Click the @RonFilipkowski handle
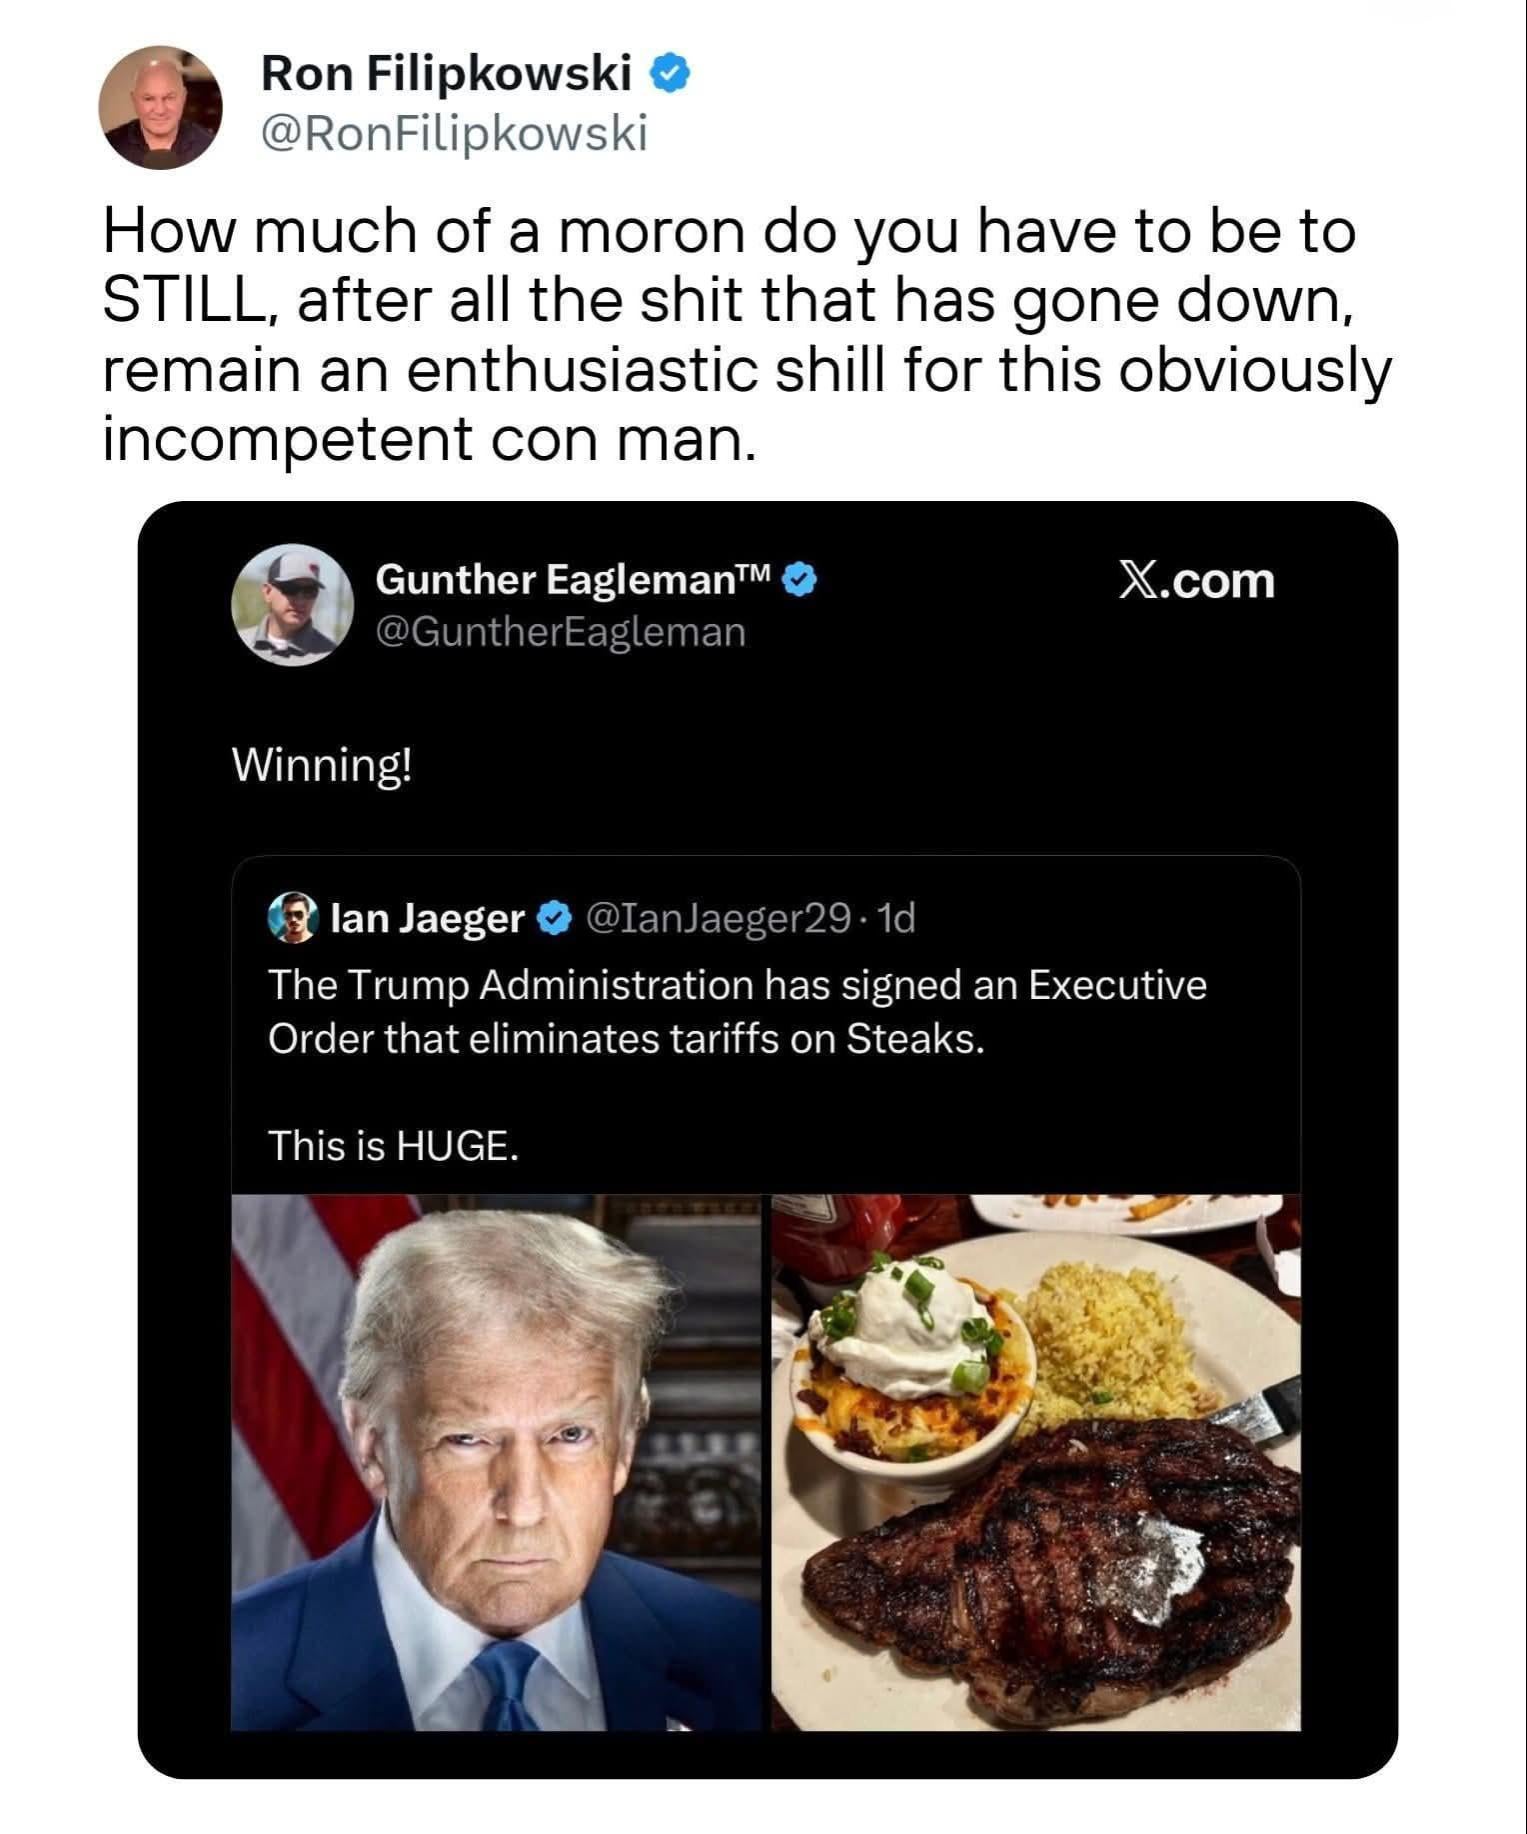Viewport: 1527px width, 1834px height. click(x=454, y=132)
